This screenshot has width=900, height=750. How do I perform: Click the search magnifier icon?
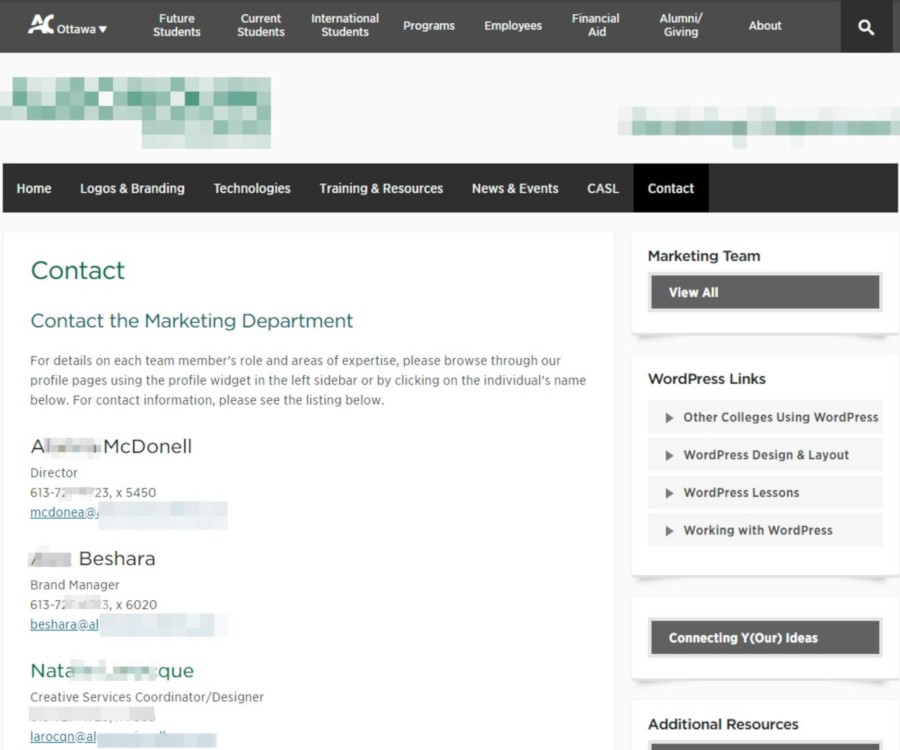866,27
